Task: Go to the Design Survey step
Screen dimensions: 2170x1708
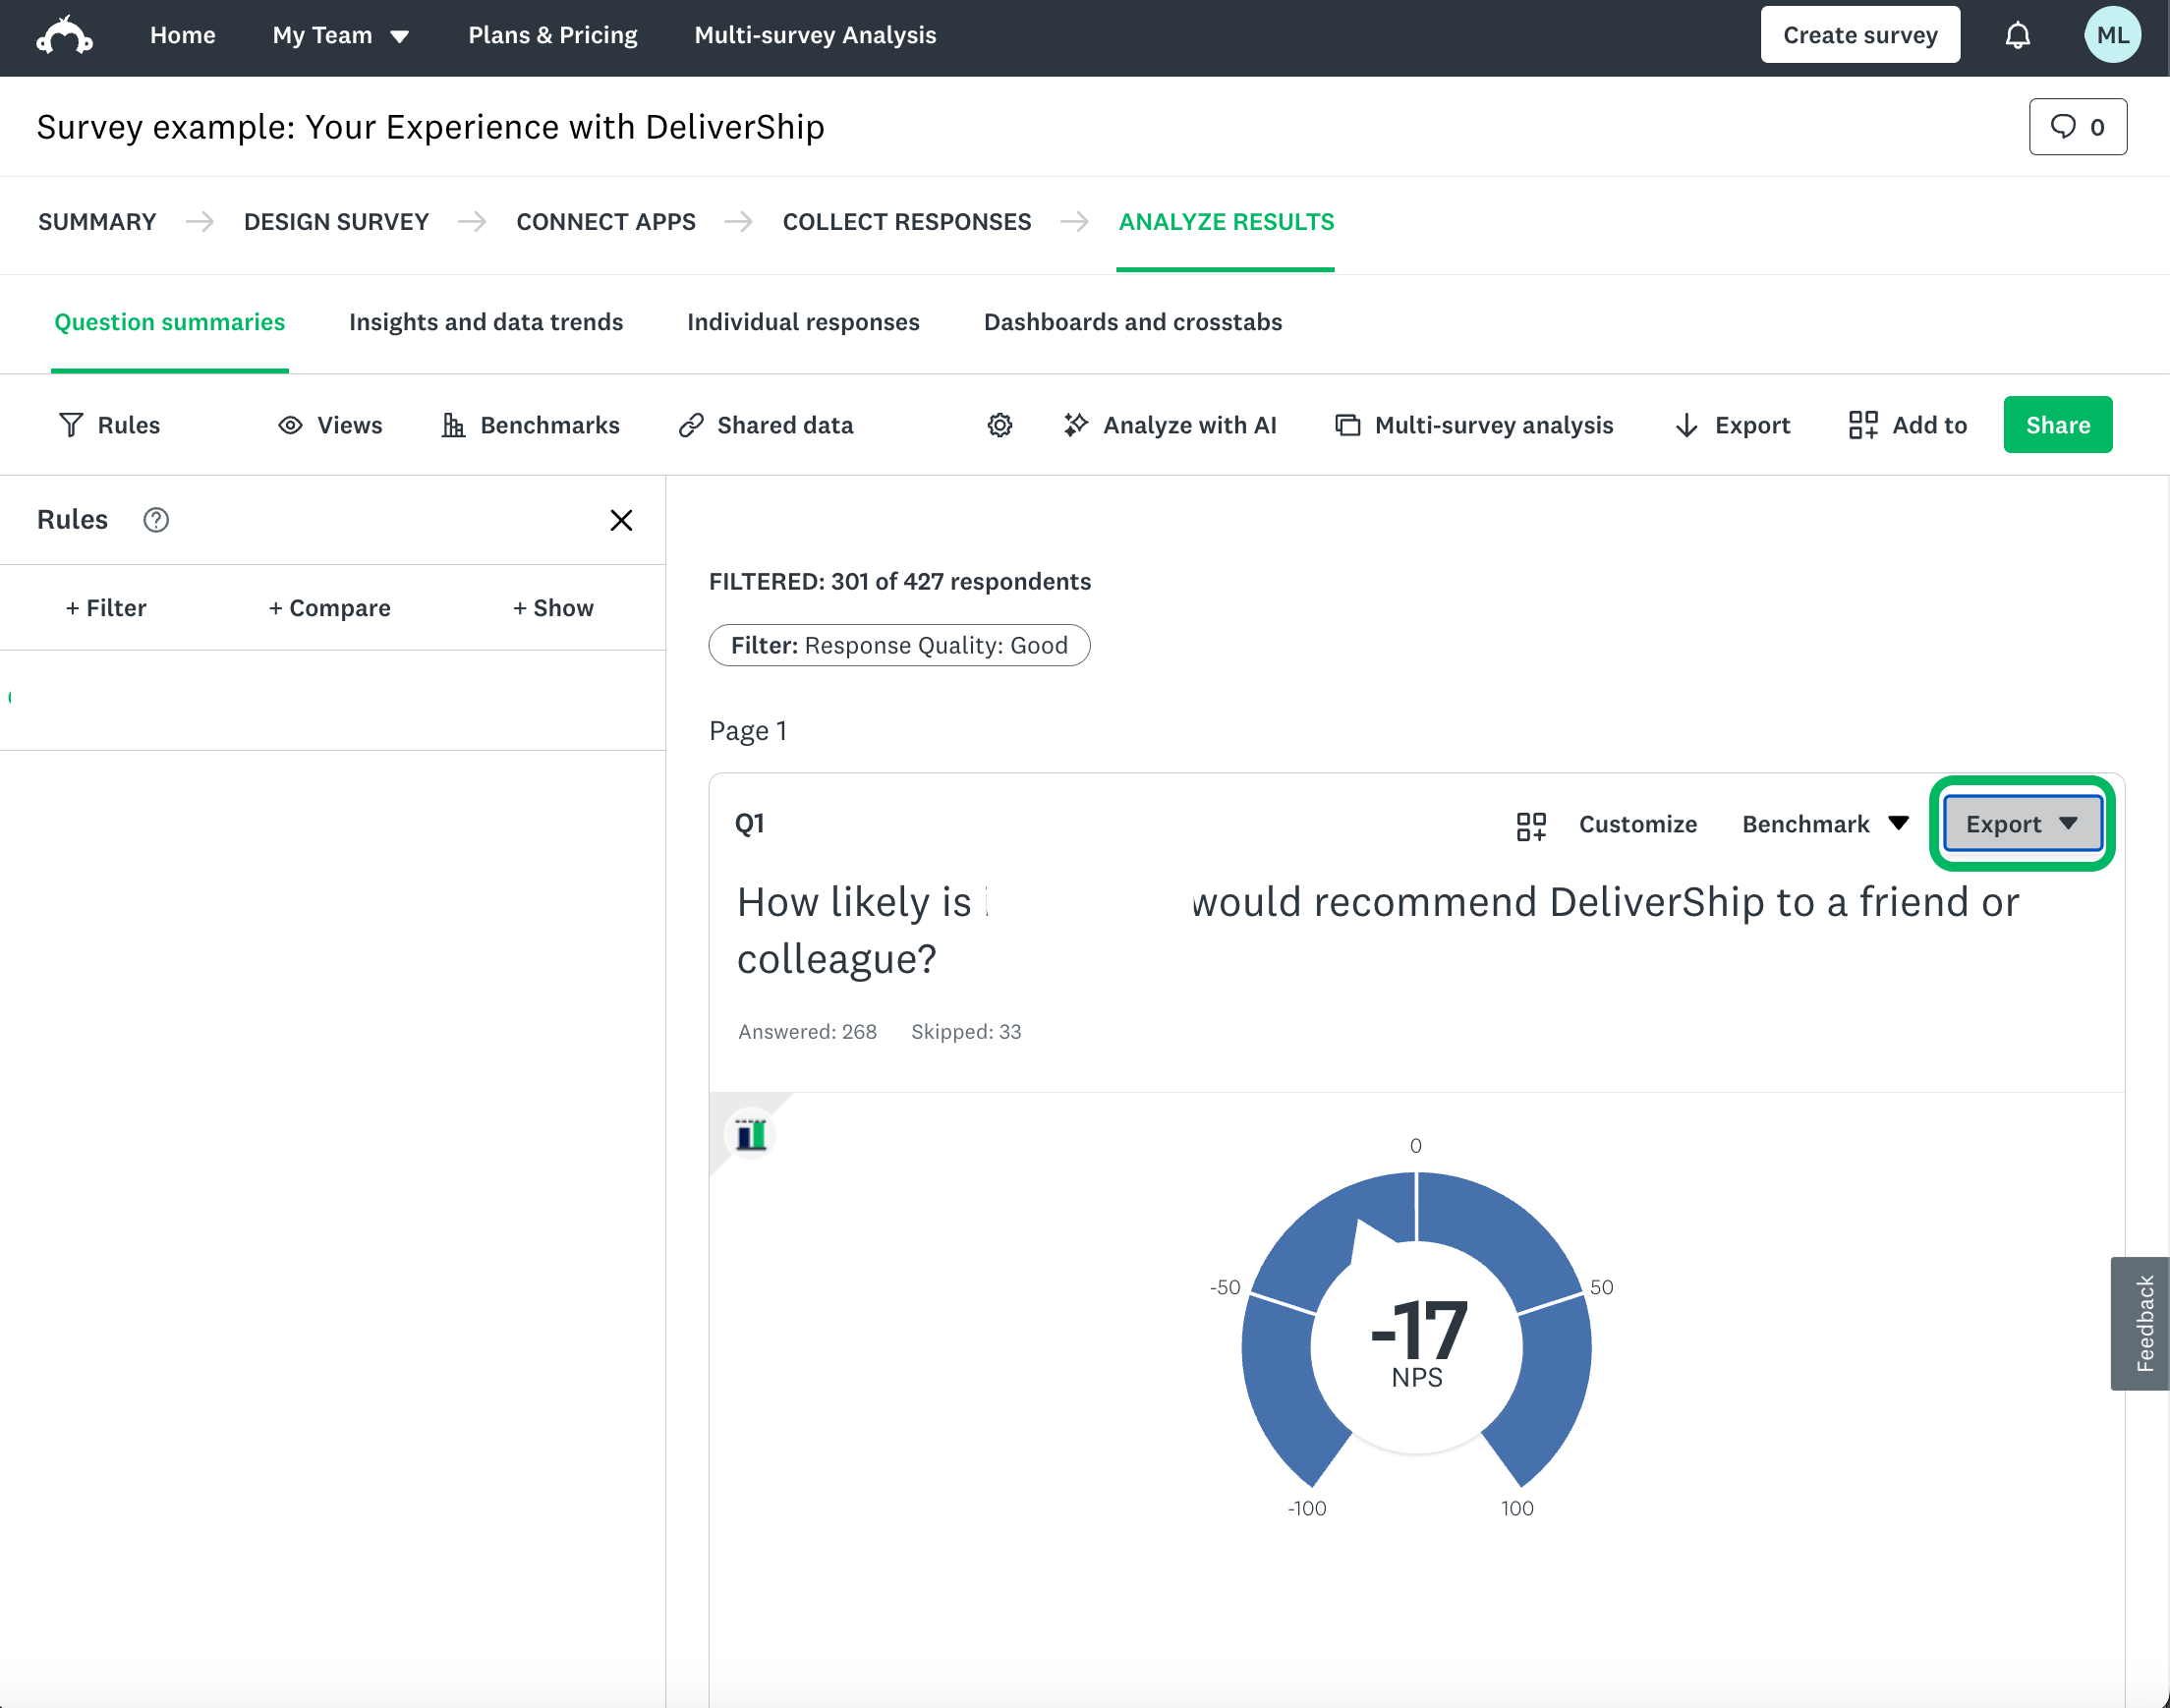Action: click(x=336, y=222)
